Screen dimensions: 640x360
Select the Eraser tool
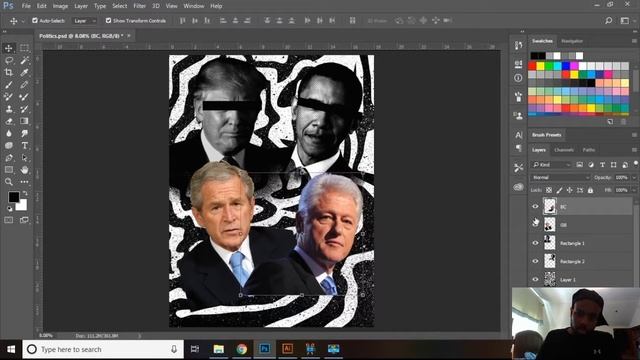9,121
